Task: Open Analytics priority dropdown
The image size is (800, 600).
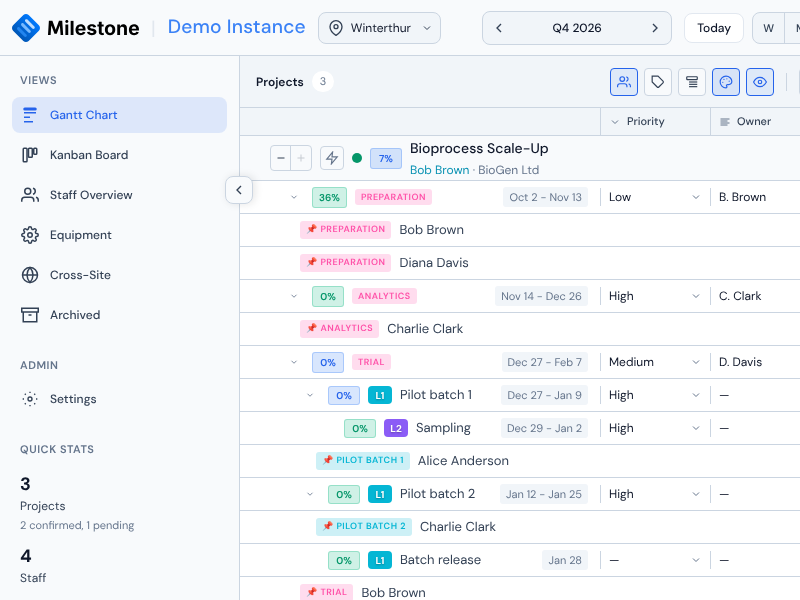Action: click(x=654, y=296)
